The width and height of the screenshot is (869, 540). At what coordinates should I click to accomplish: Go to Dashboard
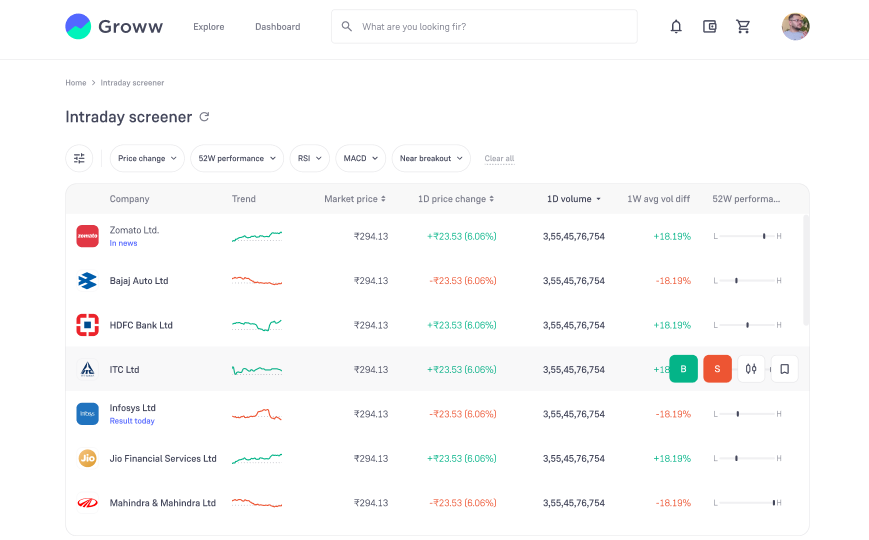tap(278, 27)
